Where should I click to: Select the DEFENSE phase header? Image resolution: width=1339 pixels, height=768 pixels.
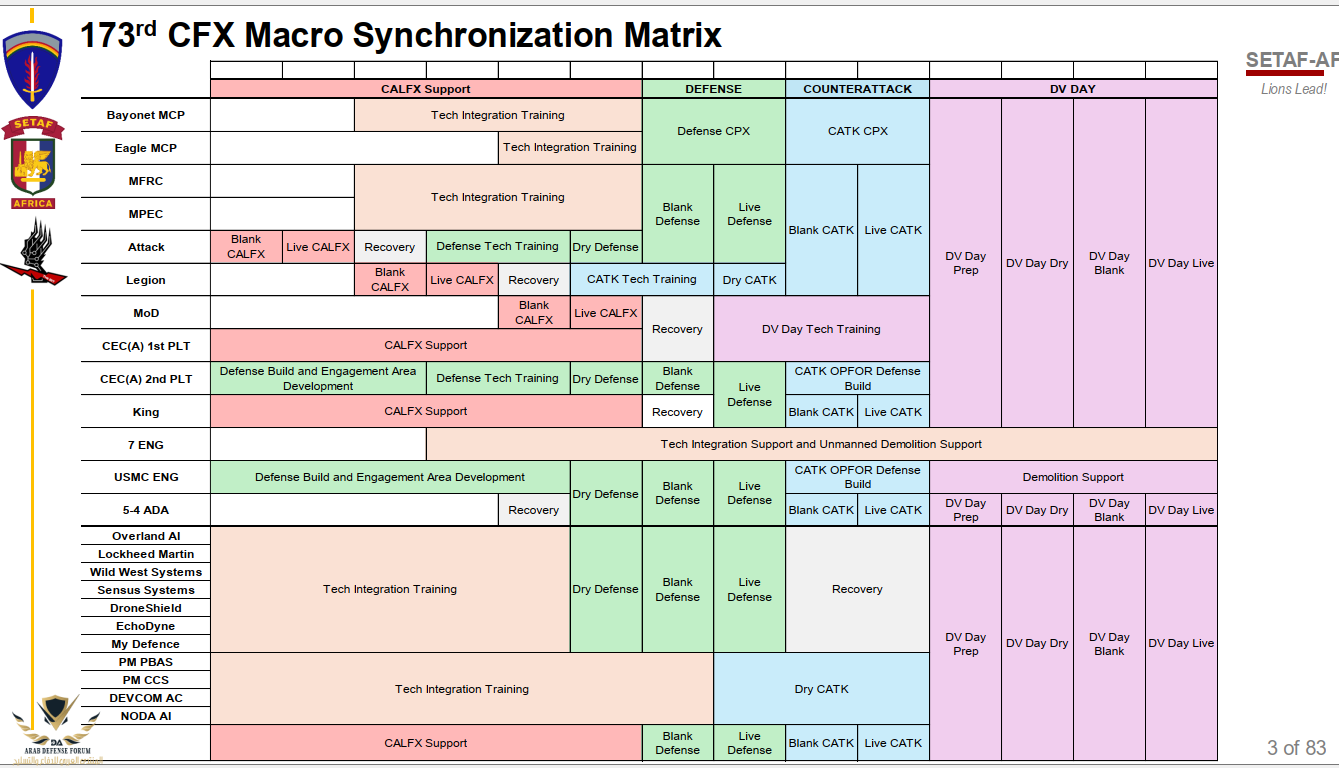pos(713,89)
